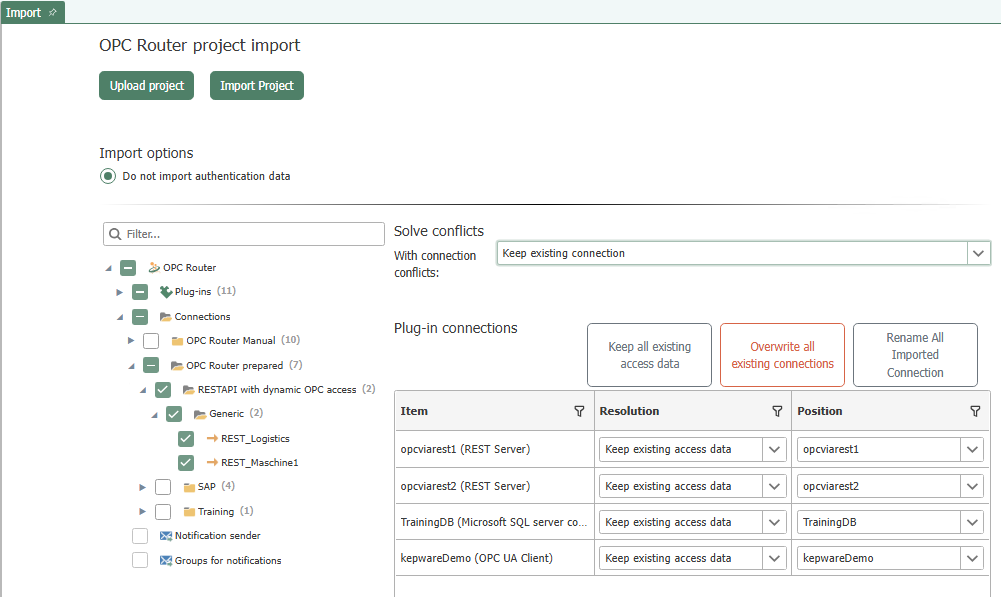The image size is (1001, 597).
Task: Expand the SAP tree node
Action: pos(142,487)
